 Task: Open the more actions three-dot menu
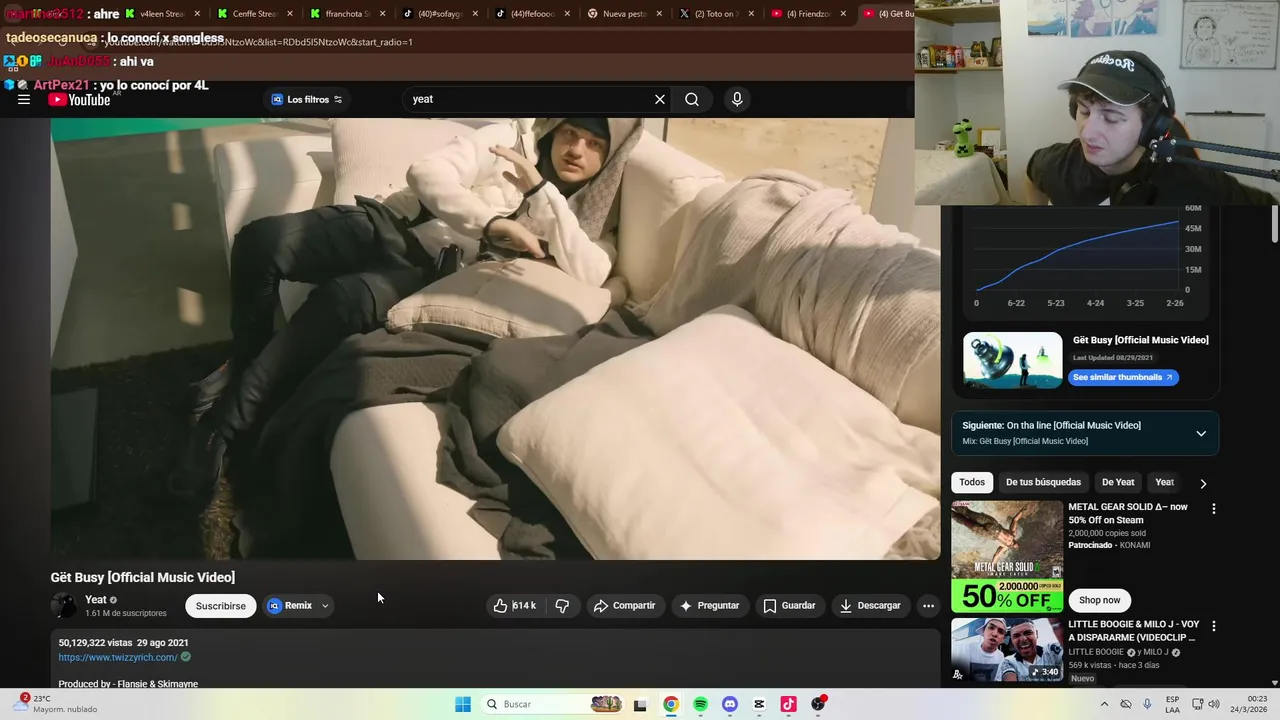tap(928, 605)
